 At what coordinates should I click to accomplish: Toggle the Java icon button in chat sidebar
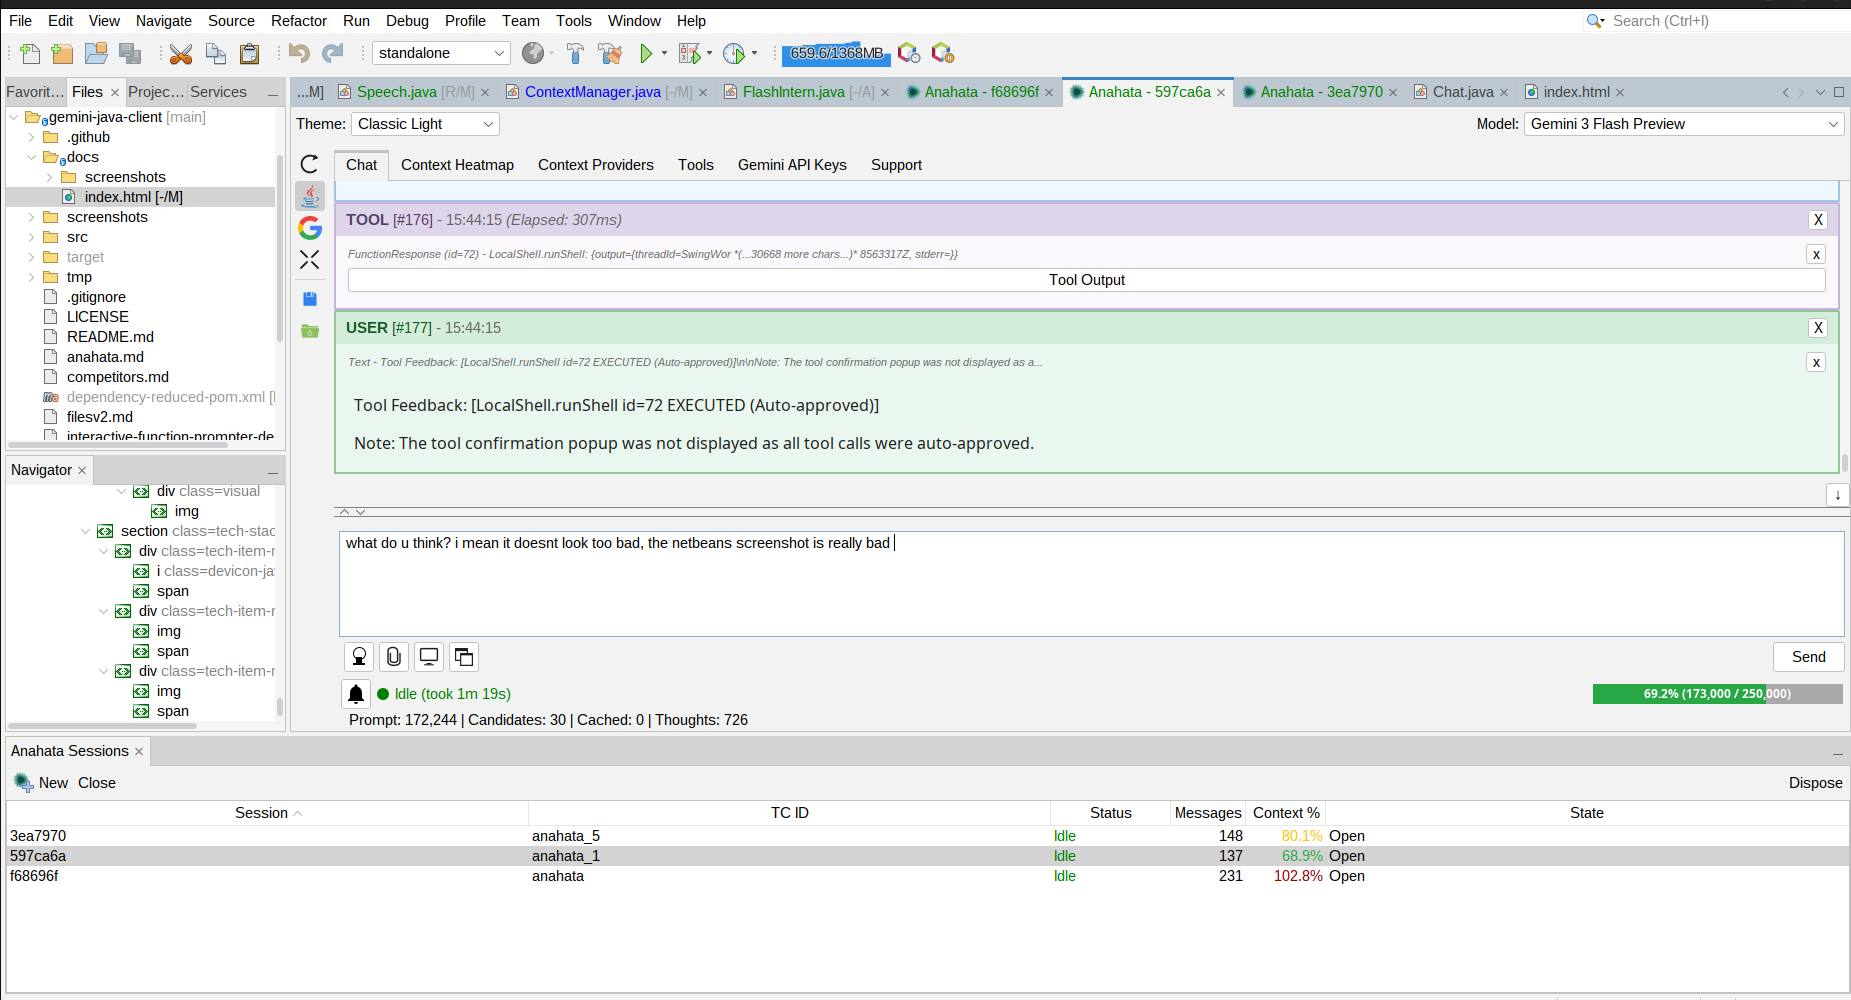coord(310,196)
